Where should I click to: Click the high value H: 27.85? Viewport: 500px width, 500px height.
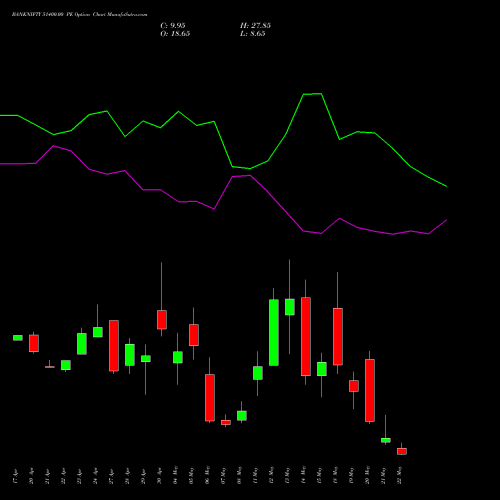tap(255, 25)
